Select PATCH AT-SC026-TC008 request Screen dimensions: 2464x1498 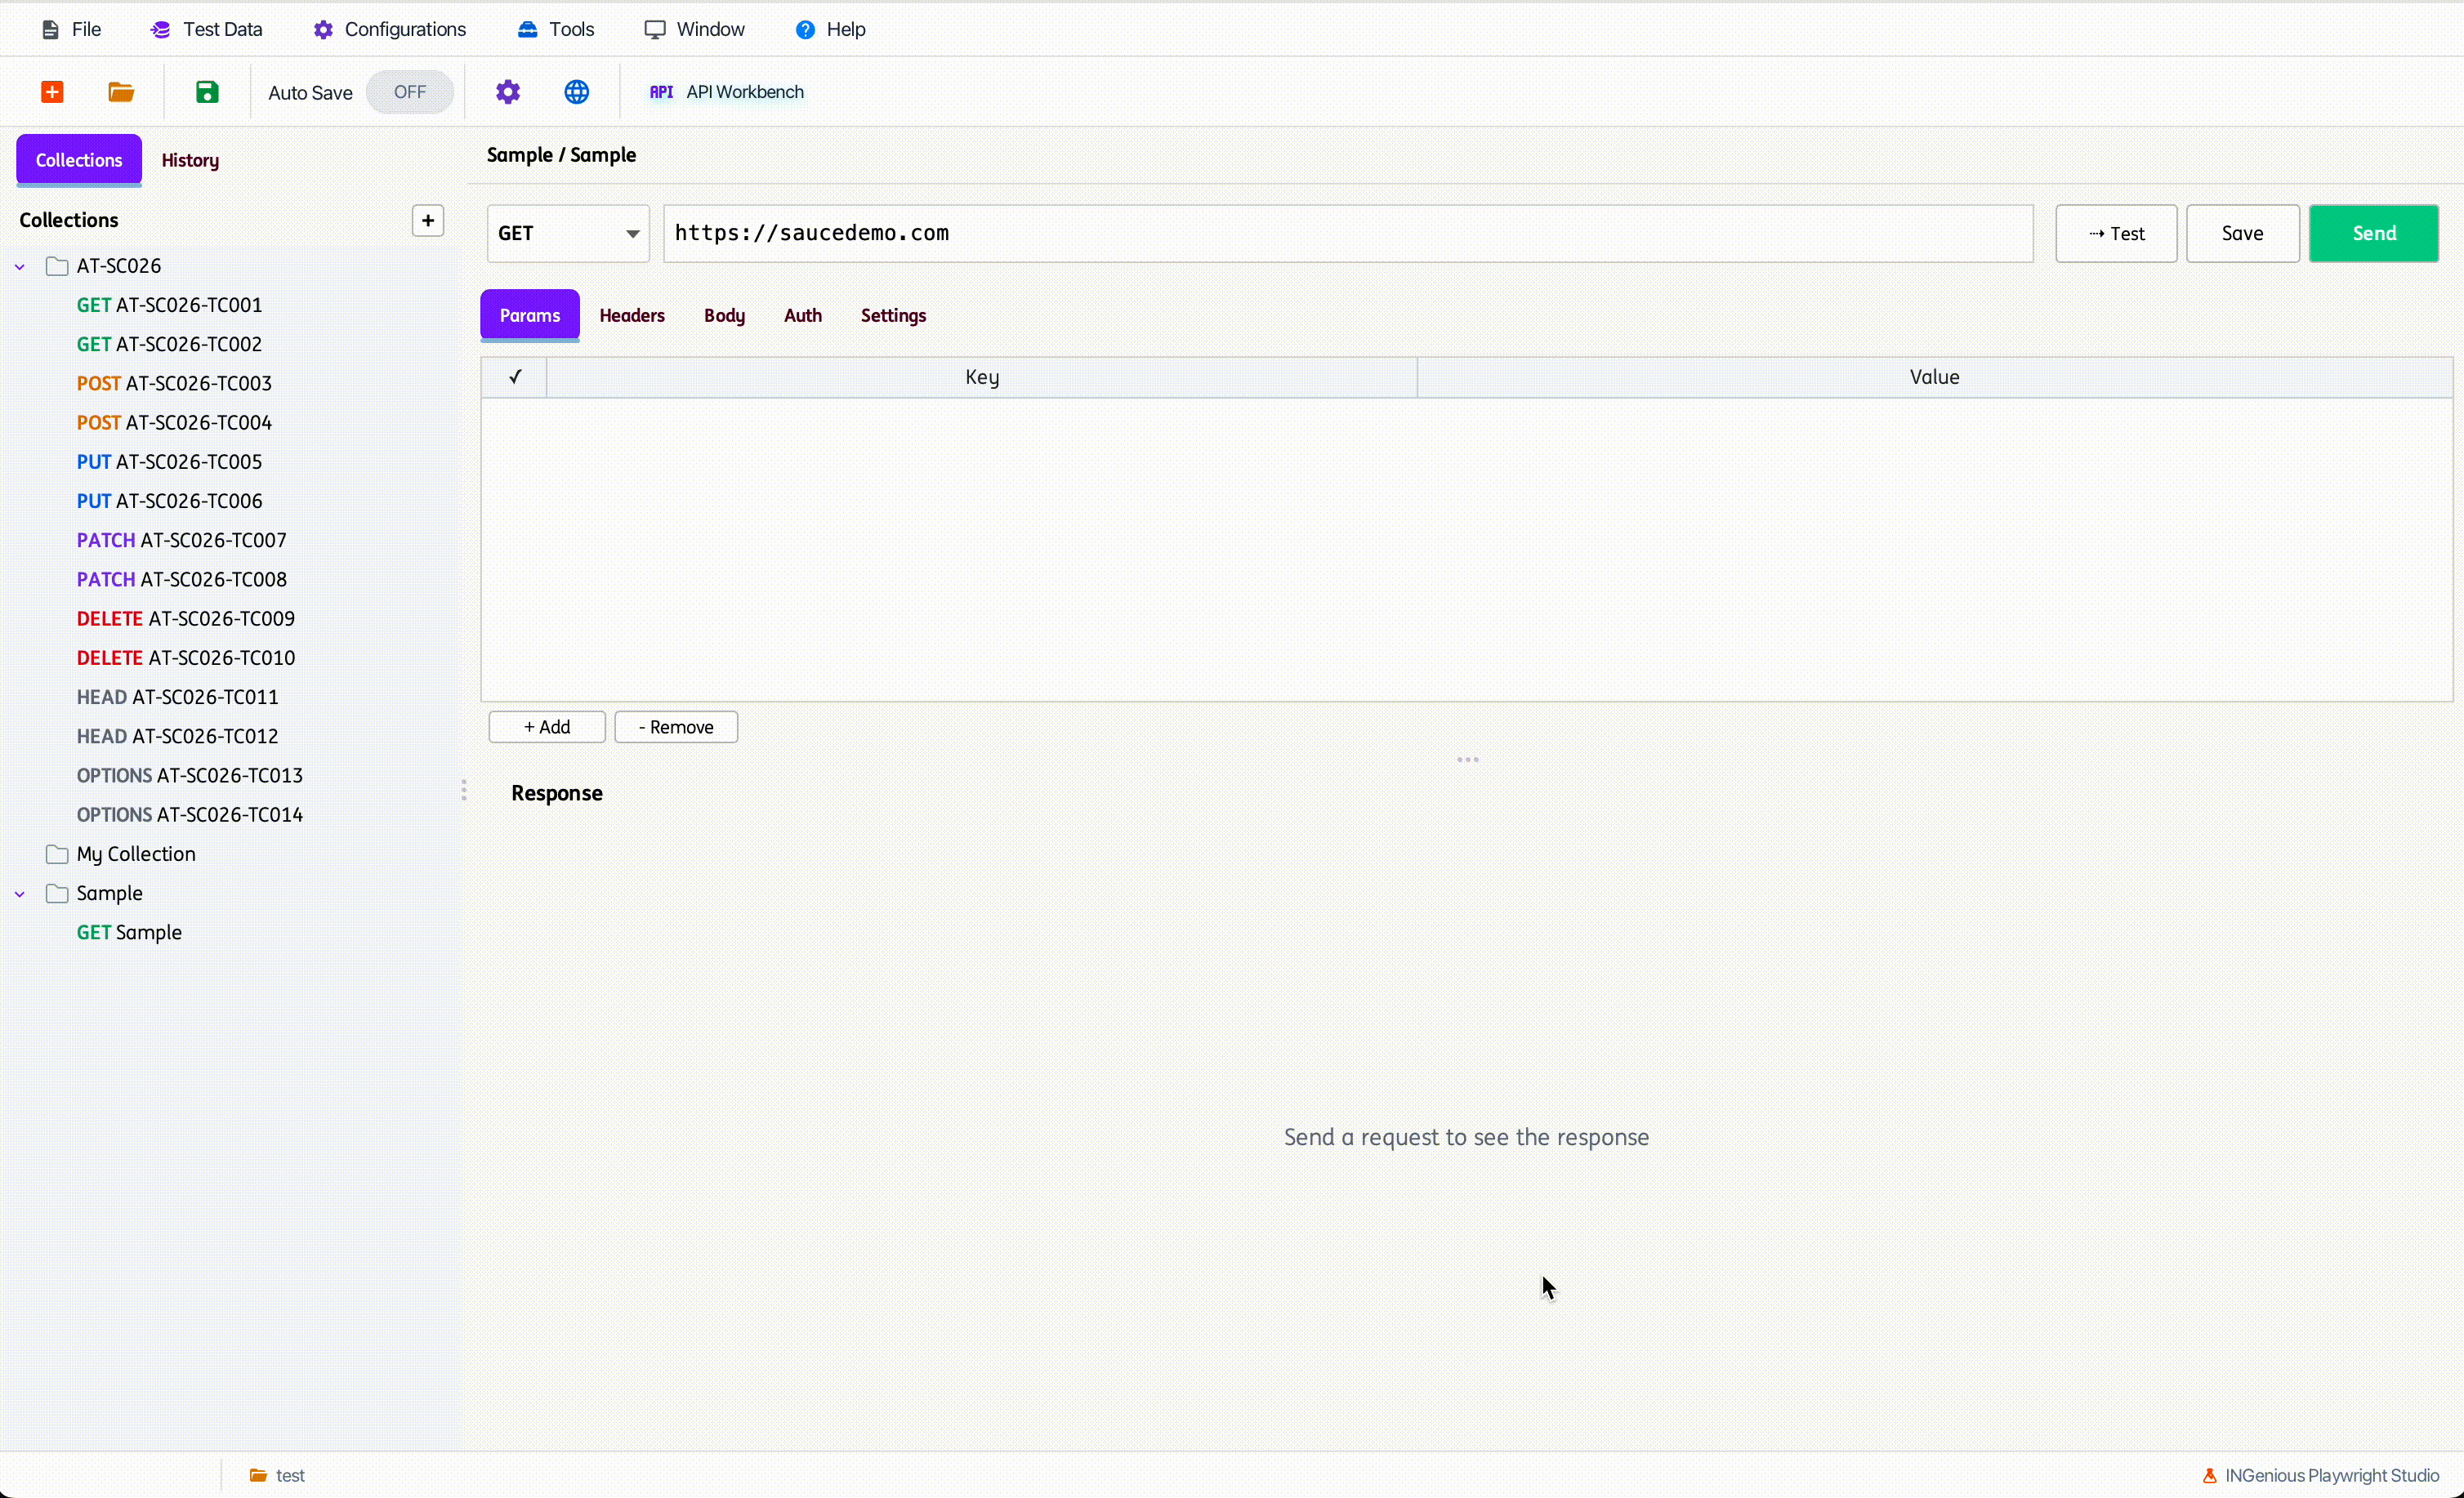(181, 579)
